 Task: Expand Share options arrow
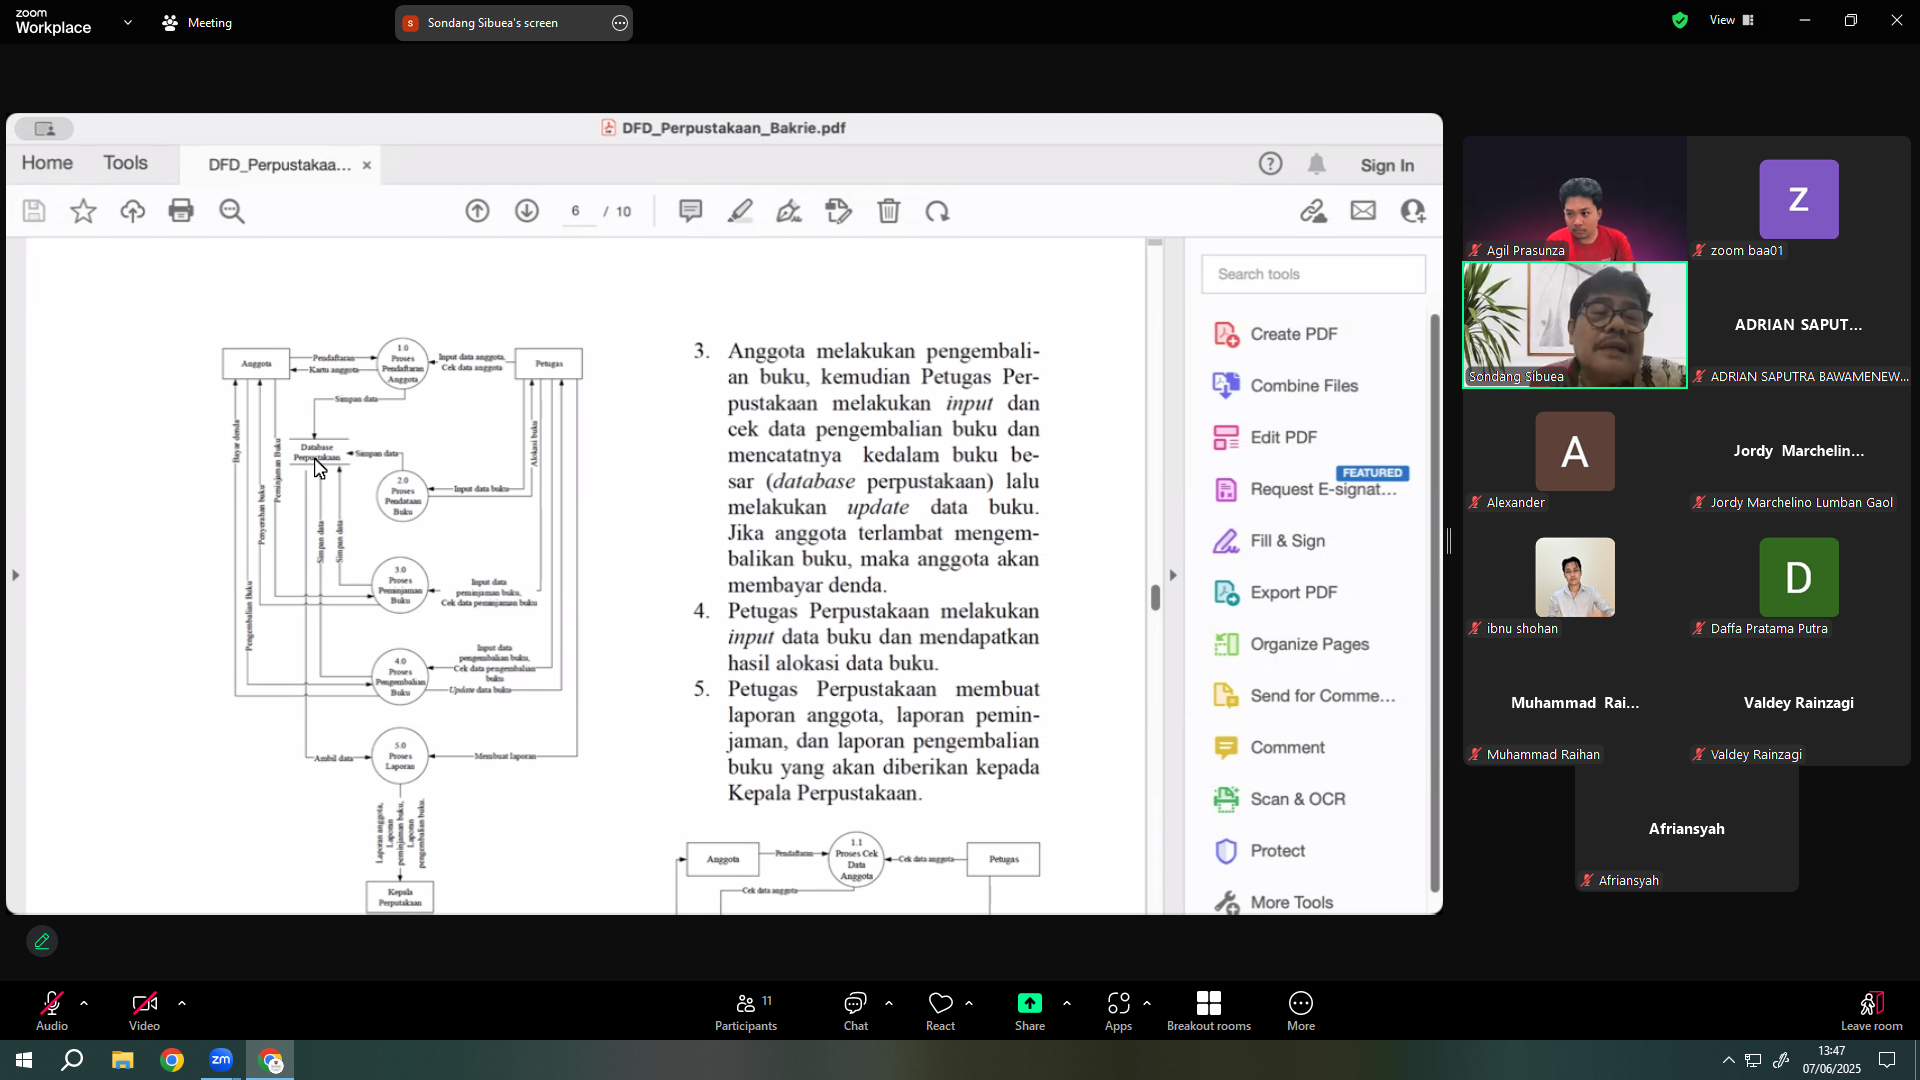[1067, 1003]
